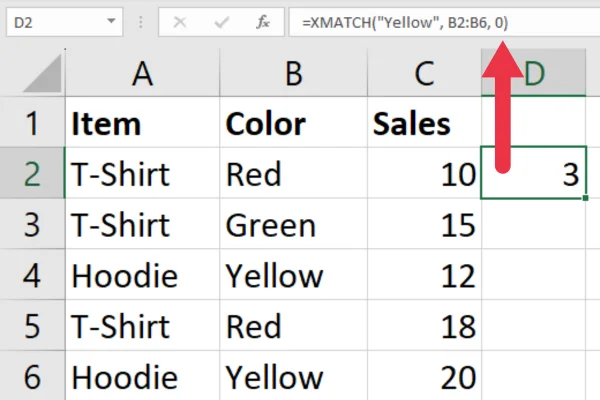Click the Select All corner triangle
600x400 pixels.
42,73
